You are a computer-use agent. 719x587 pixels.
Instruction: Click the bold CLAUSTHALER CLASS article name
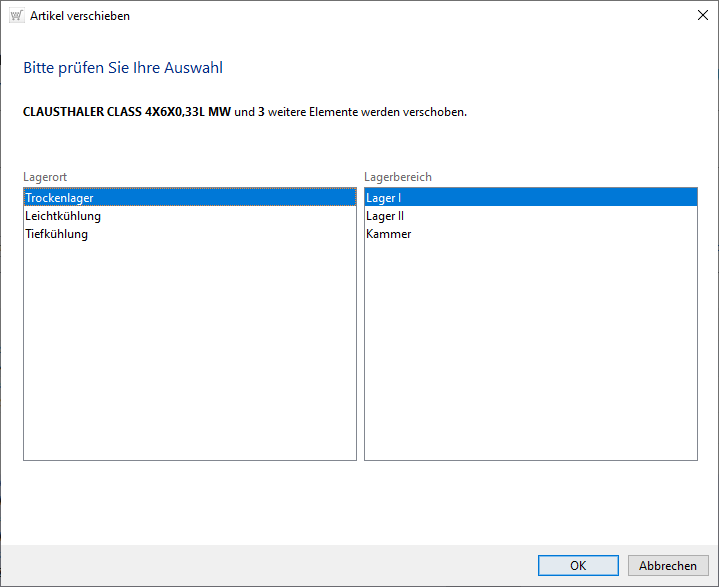point(126,112)
